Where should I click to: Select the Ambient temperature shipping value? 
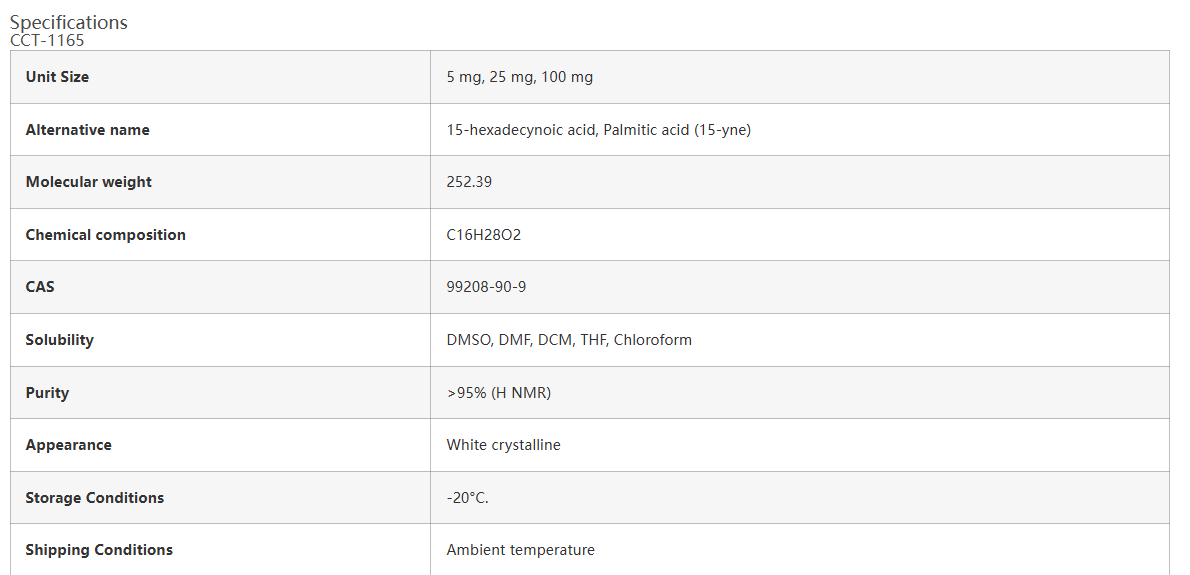coord(520,550)
